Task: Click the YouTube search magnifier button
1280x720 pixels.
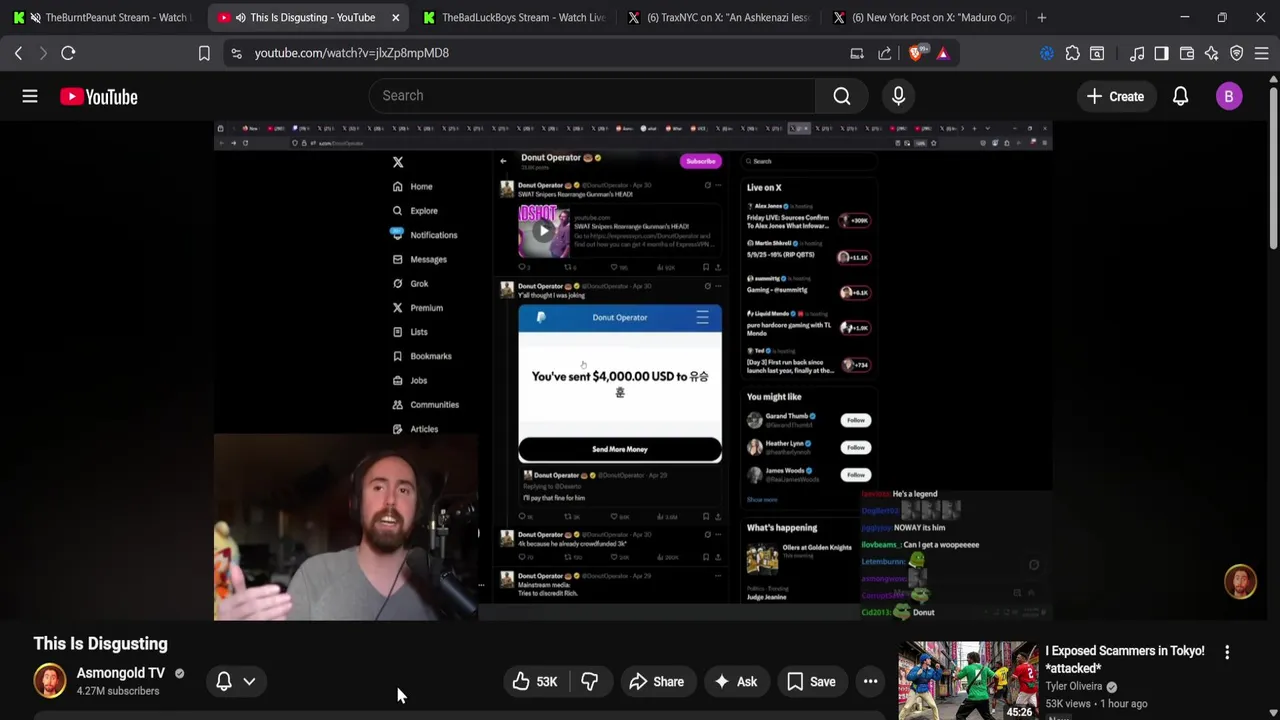Action: pos(842,96)
